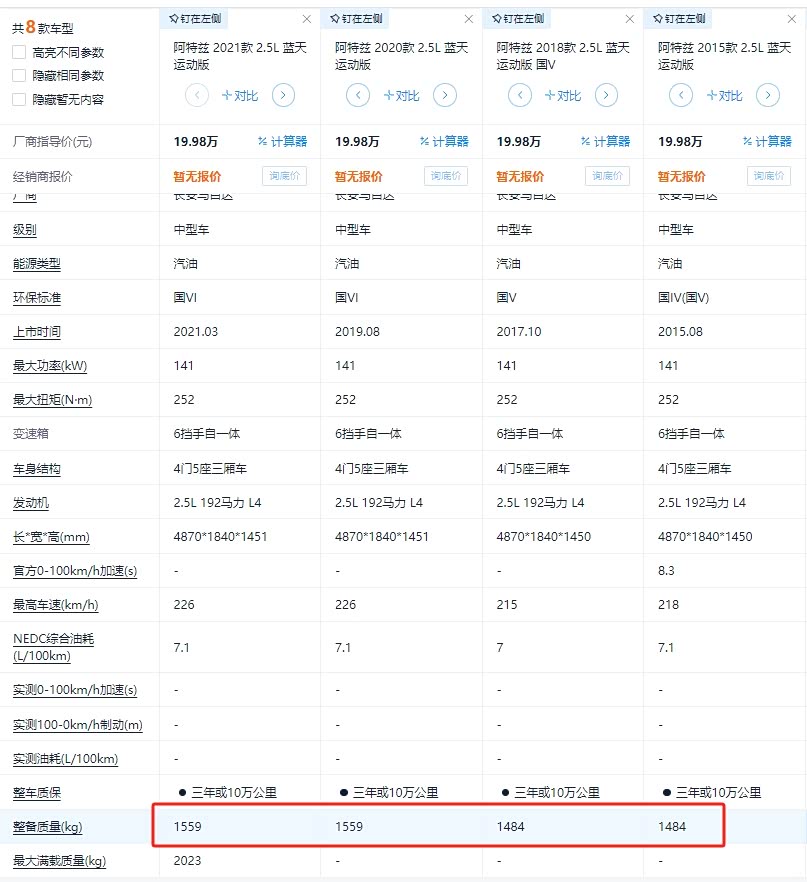Add 2021款 model to 对比

point(240,96)
